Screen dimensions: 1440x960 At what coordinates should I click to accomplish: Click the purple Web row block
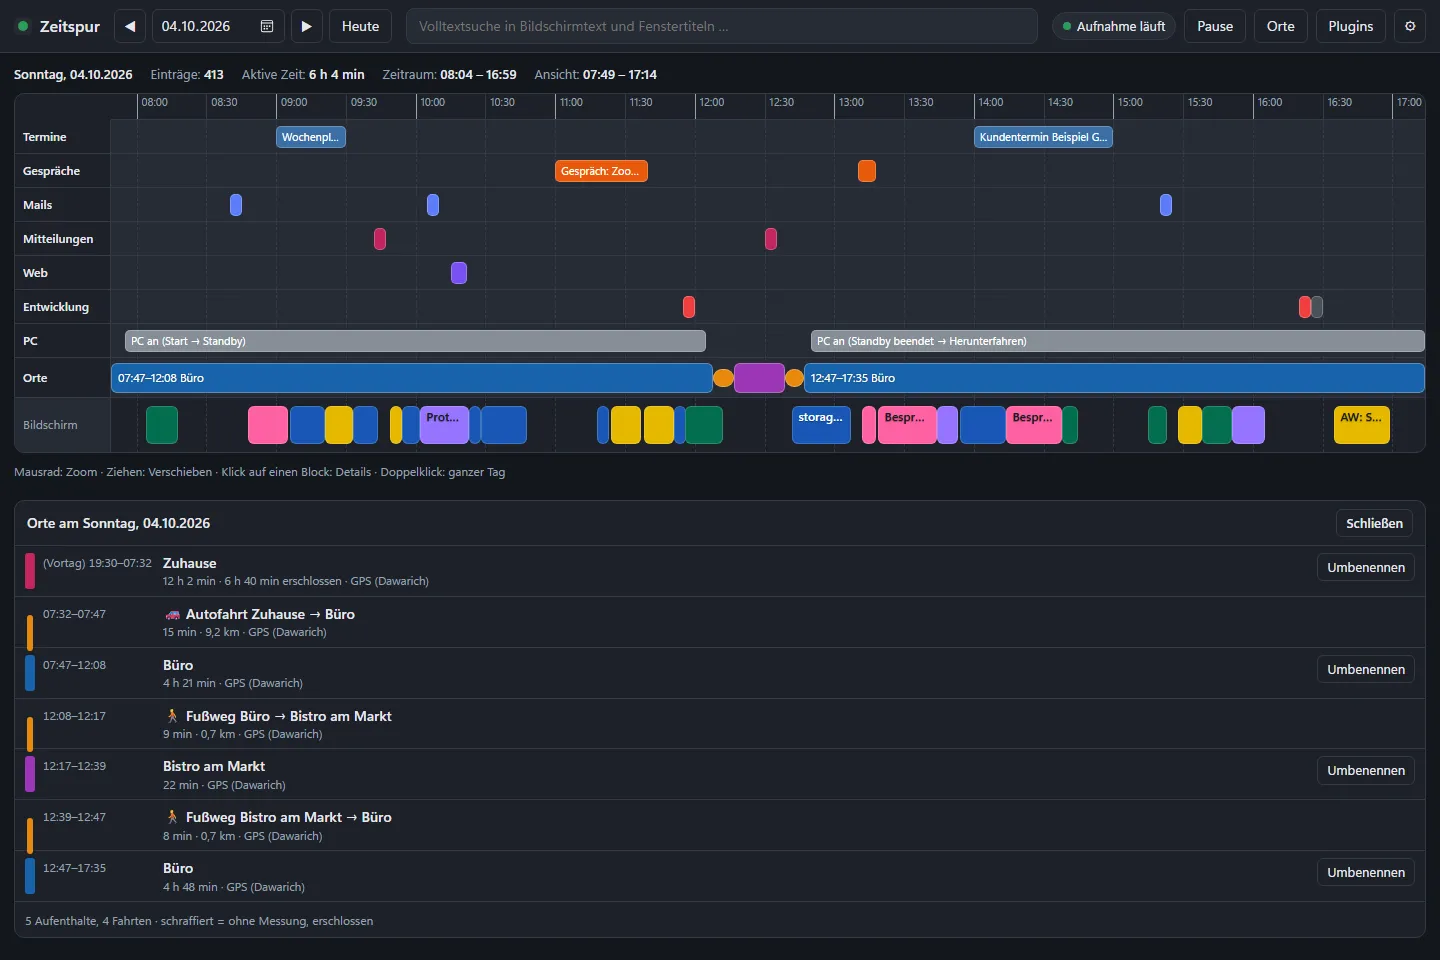tap(459, 273)
